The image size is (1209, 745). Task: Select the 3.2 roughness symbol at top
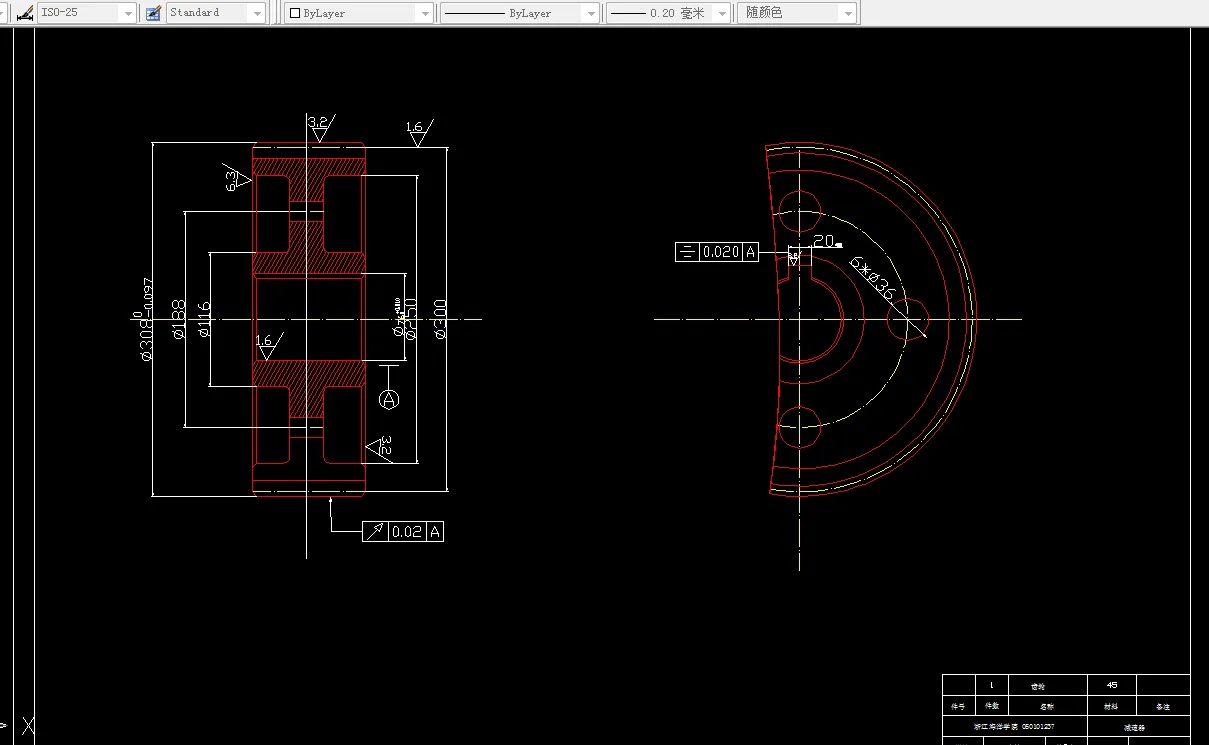pyautogui.click(x=319, y=128)
